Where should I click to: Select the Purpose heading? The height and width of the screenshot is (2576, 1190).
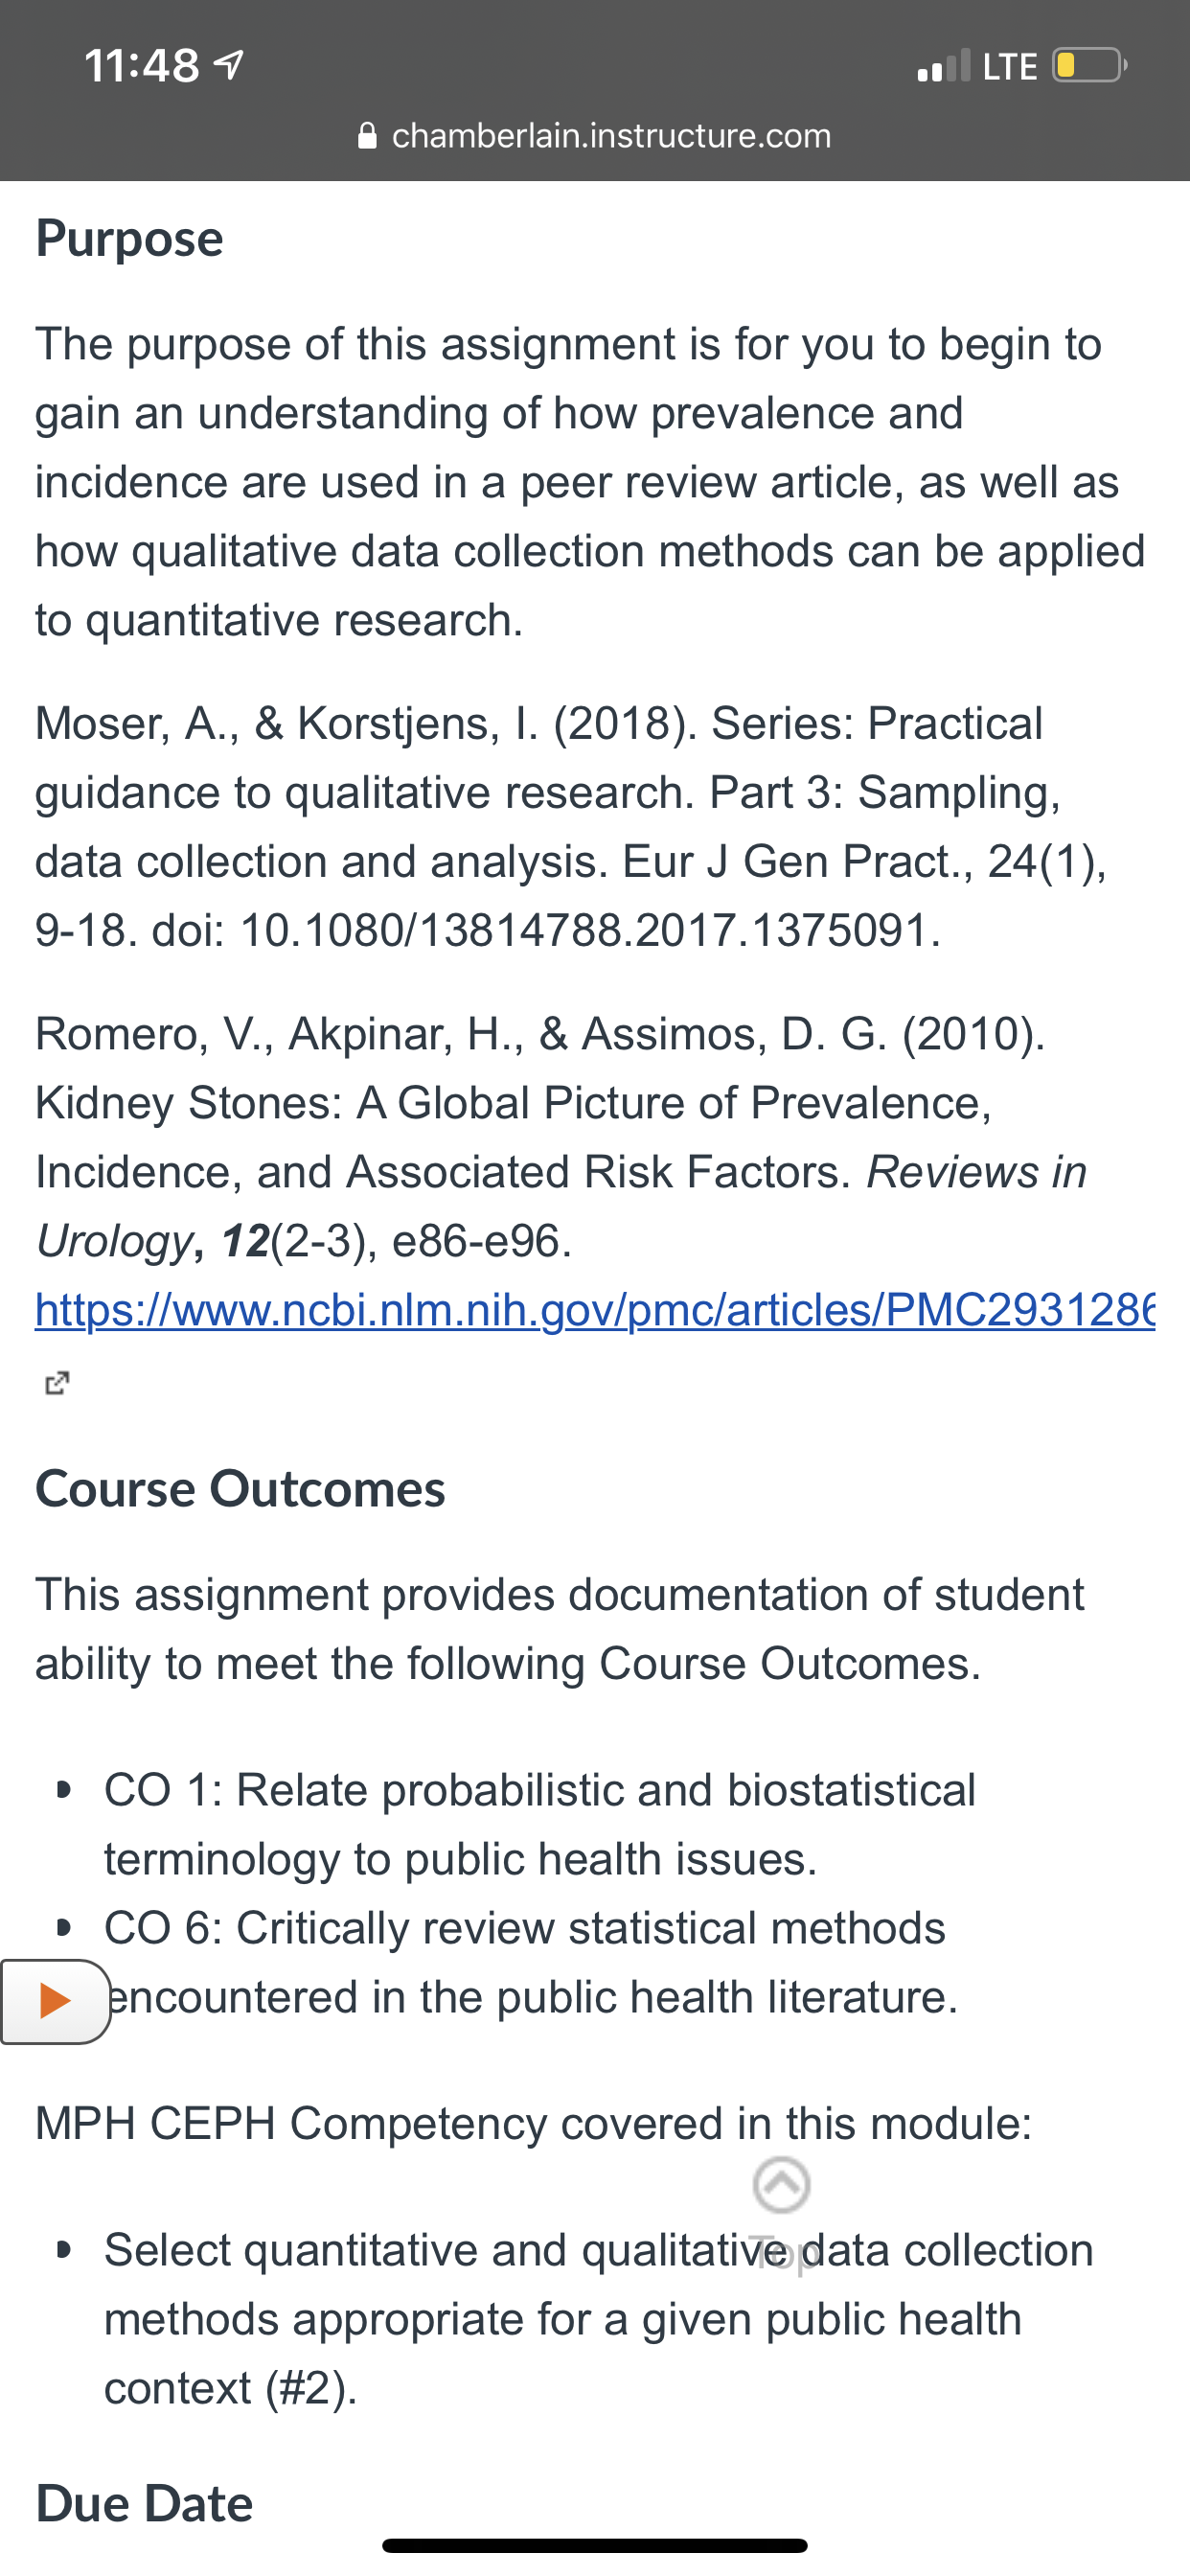click(129, 238)
